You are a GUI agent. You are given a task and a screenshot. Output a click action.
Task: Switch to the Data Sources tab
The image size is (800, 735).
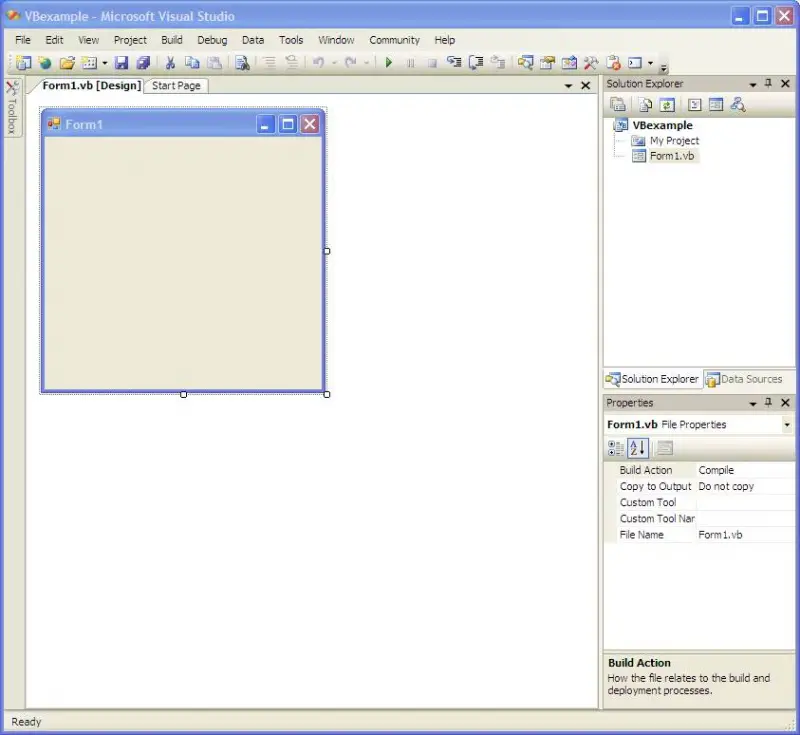[744, 380]
